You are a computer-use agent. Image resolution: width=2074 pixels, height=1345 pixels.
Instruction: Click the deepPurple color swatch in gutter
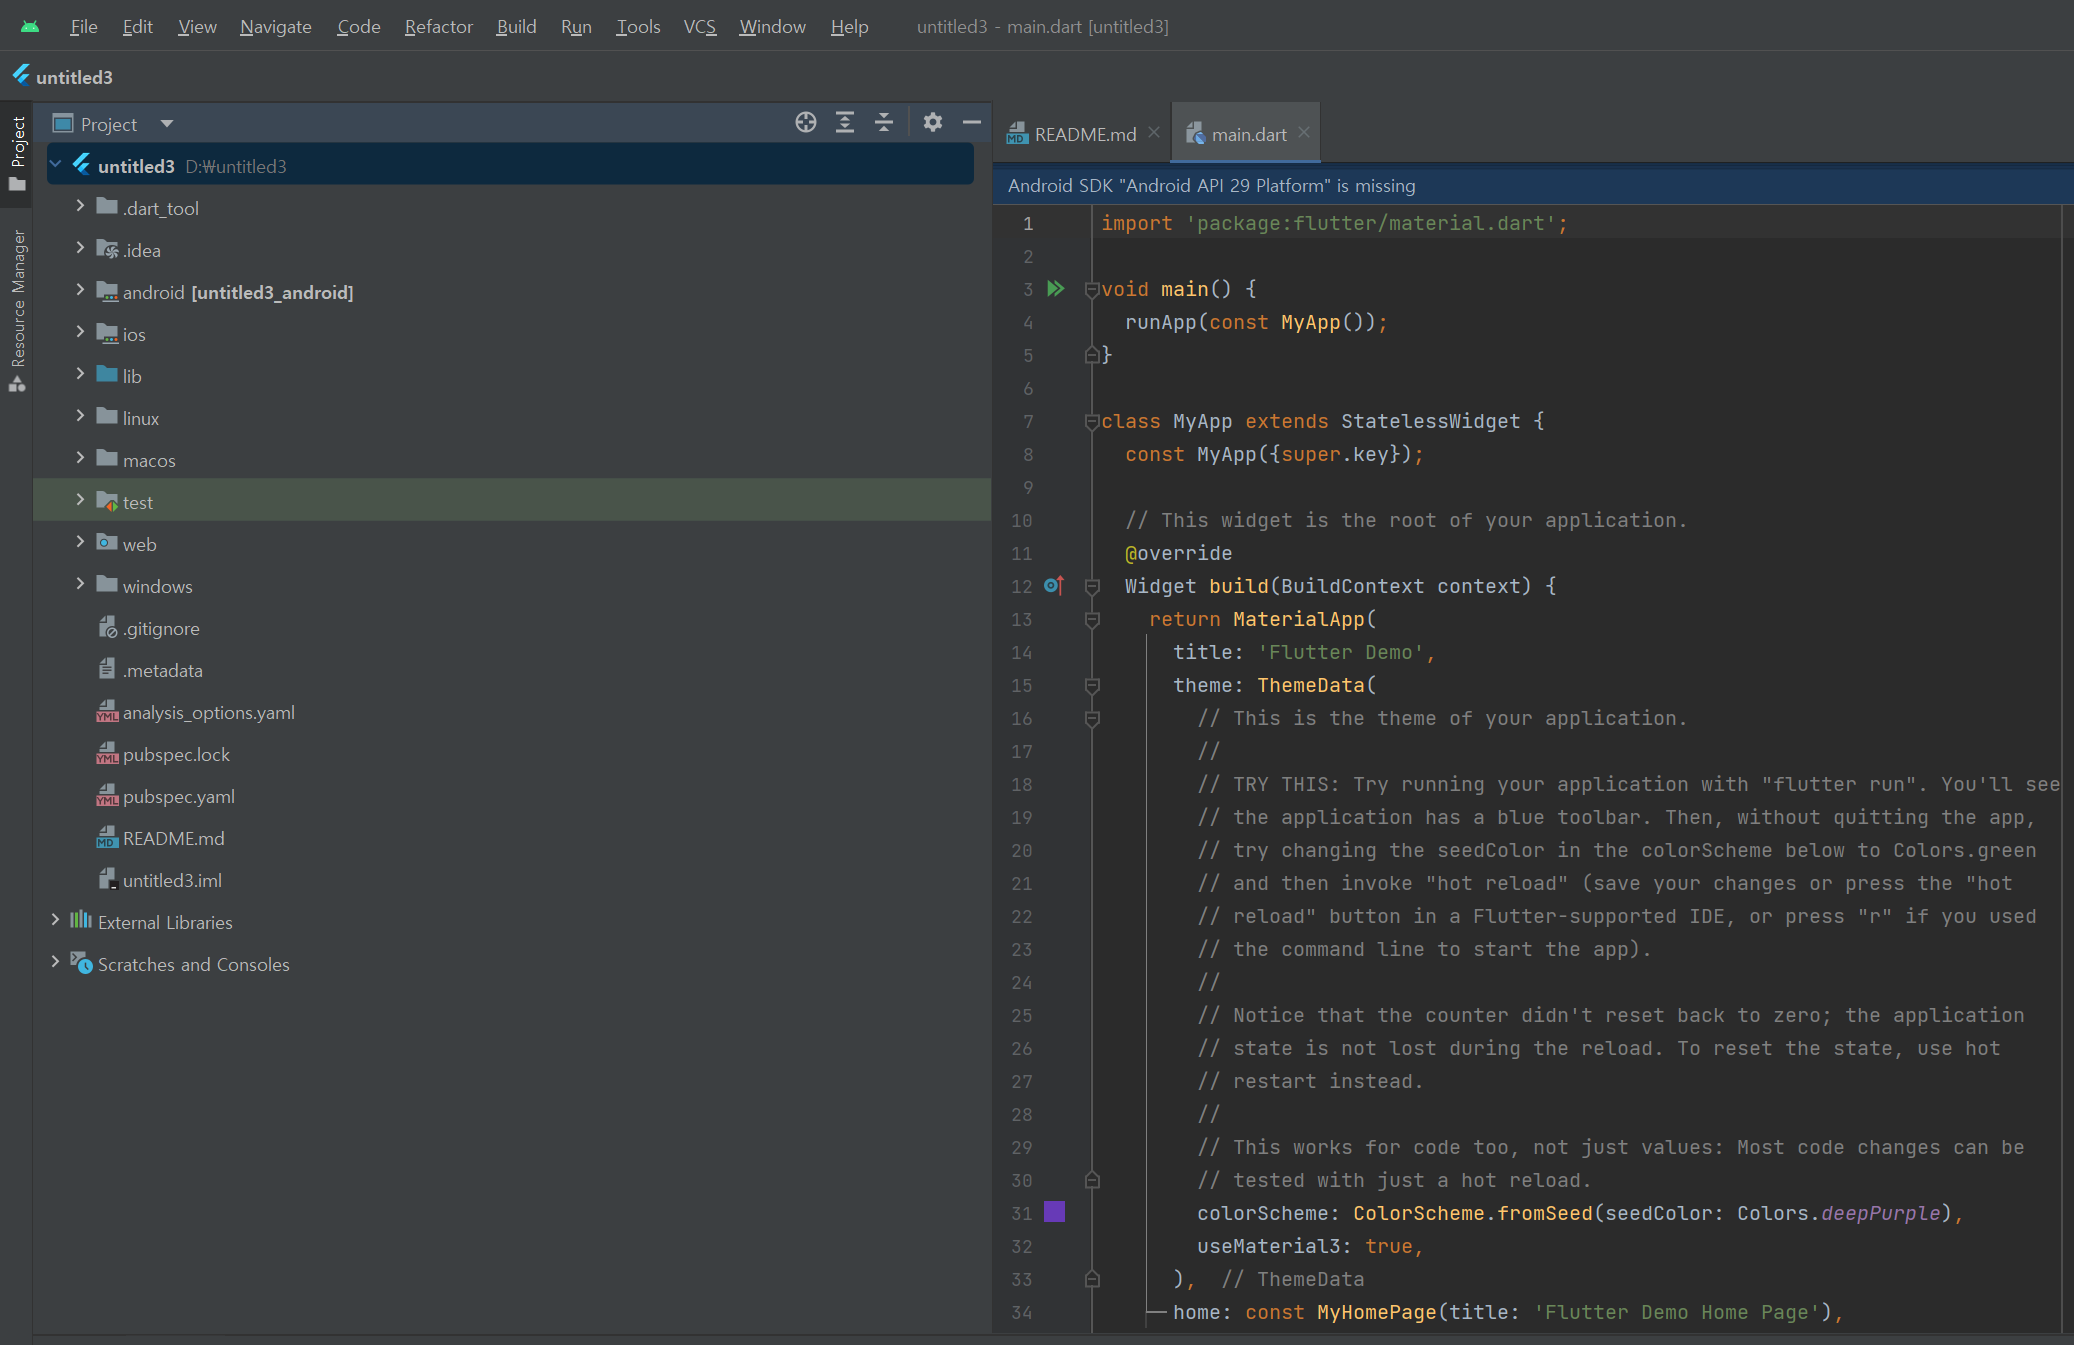tap(1054, 1212)
